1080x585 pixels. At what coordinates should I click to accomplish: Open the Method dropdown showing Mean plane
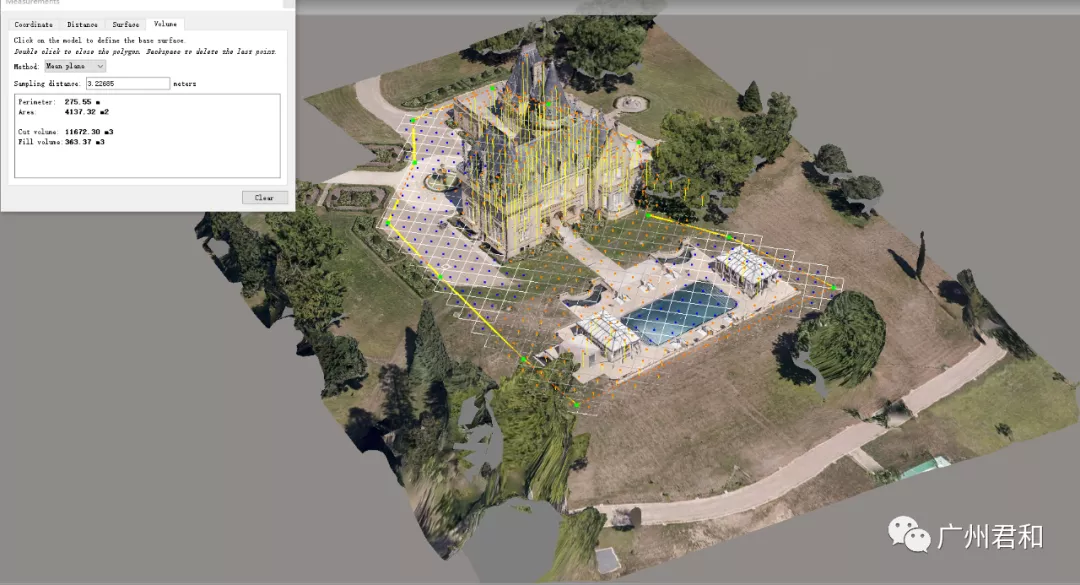pos(75,66)
